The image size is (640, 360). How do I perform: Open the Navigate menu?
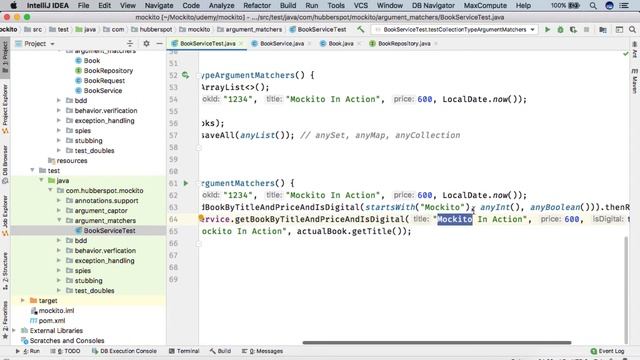tap(159, 6)
